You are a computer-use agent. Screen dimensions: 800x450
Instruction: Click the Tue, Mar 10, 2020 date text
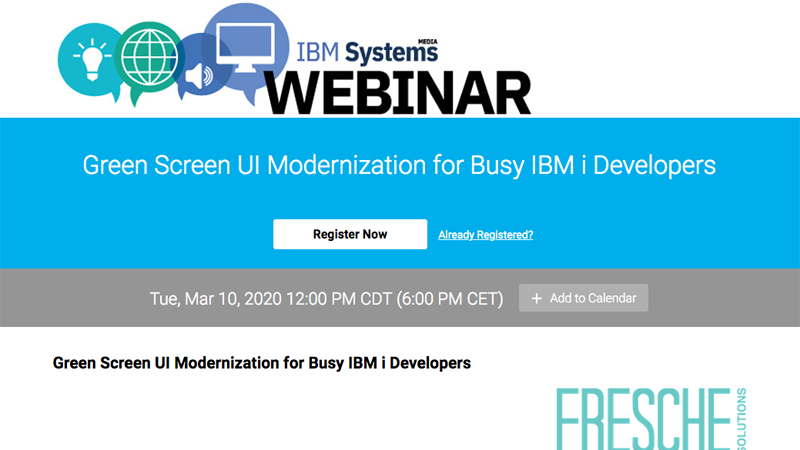point(327,298)
